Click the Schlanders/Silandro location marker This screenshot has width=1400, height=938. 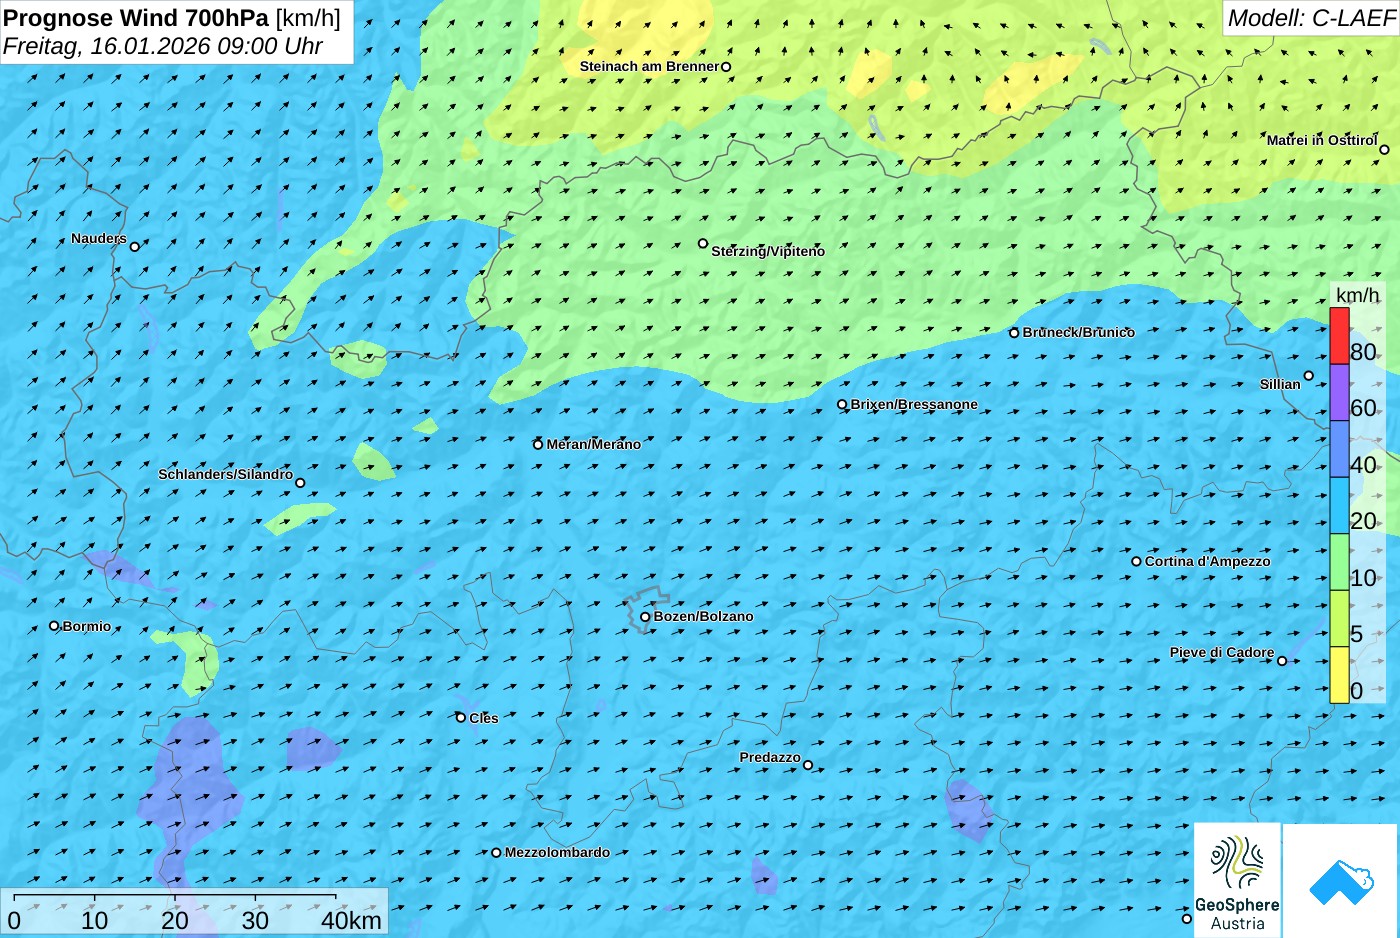[300, 483]
